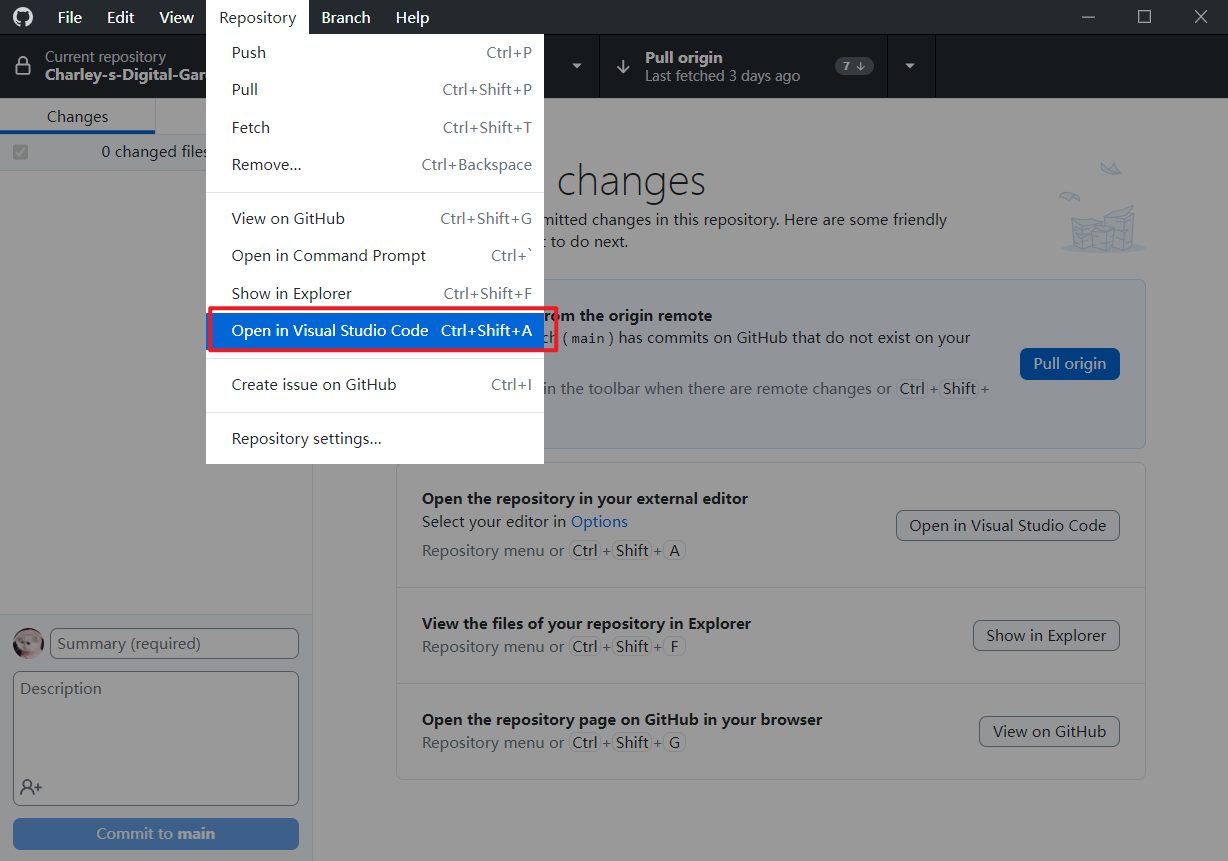
Task: Click the 7 commits behind badge
Action: [853, 66]
